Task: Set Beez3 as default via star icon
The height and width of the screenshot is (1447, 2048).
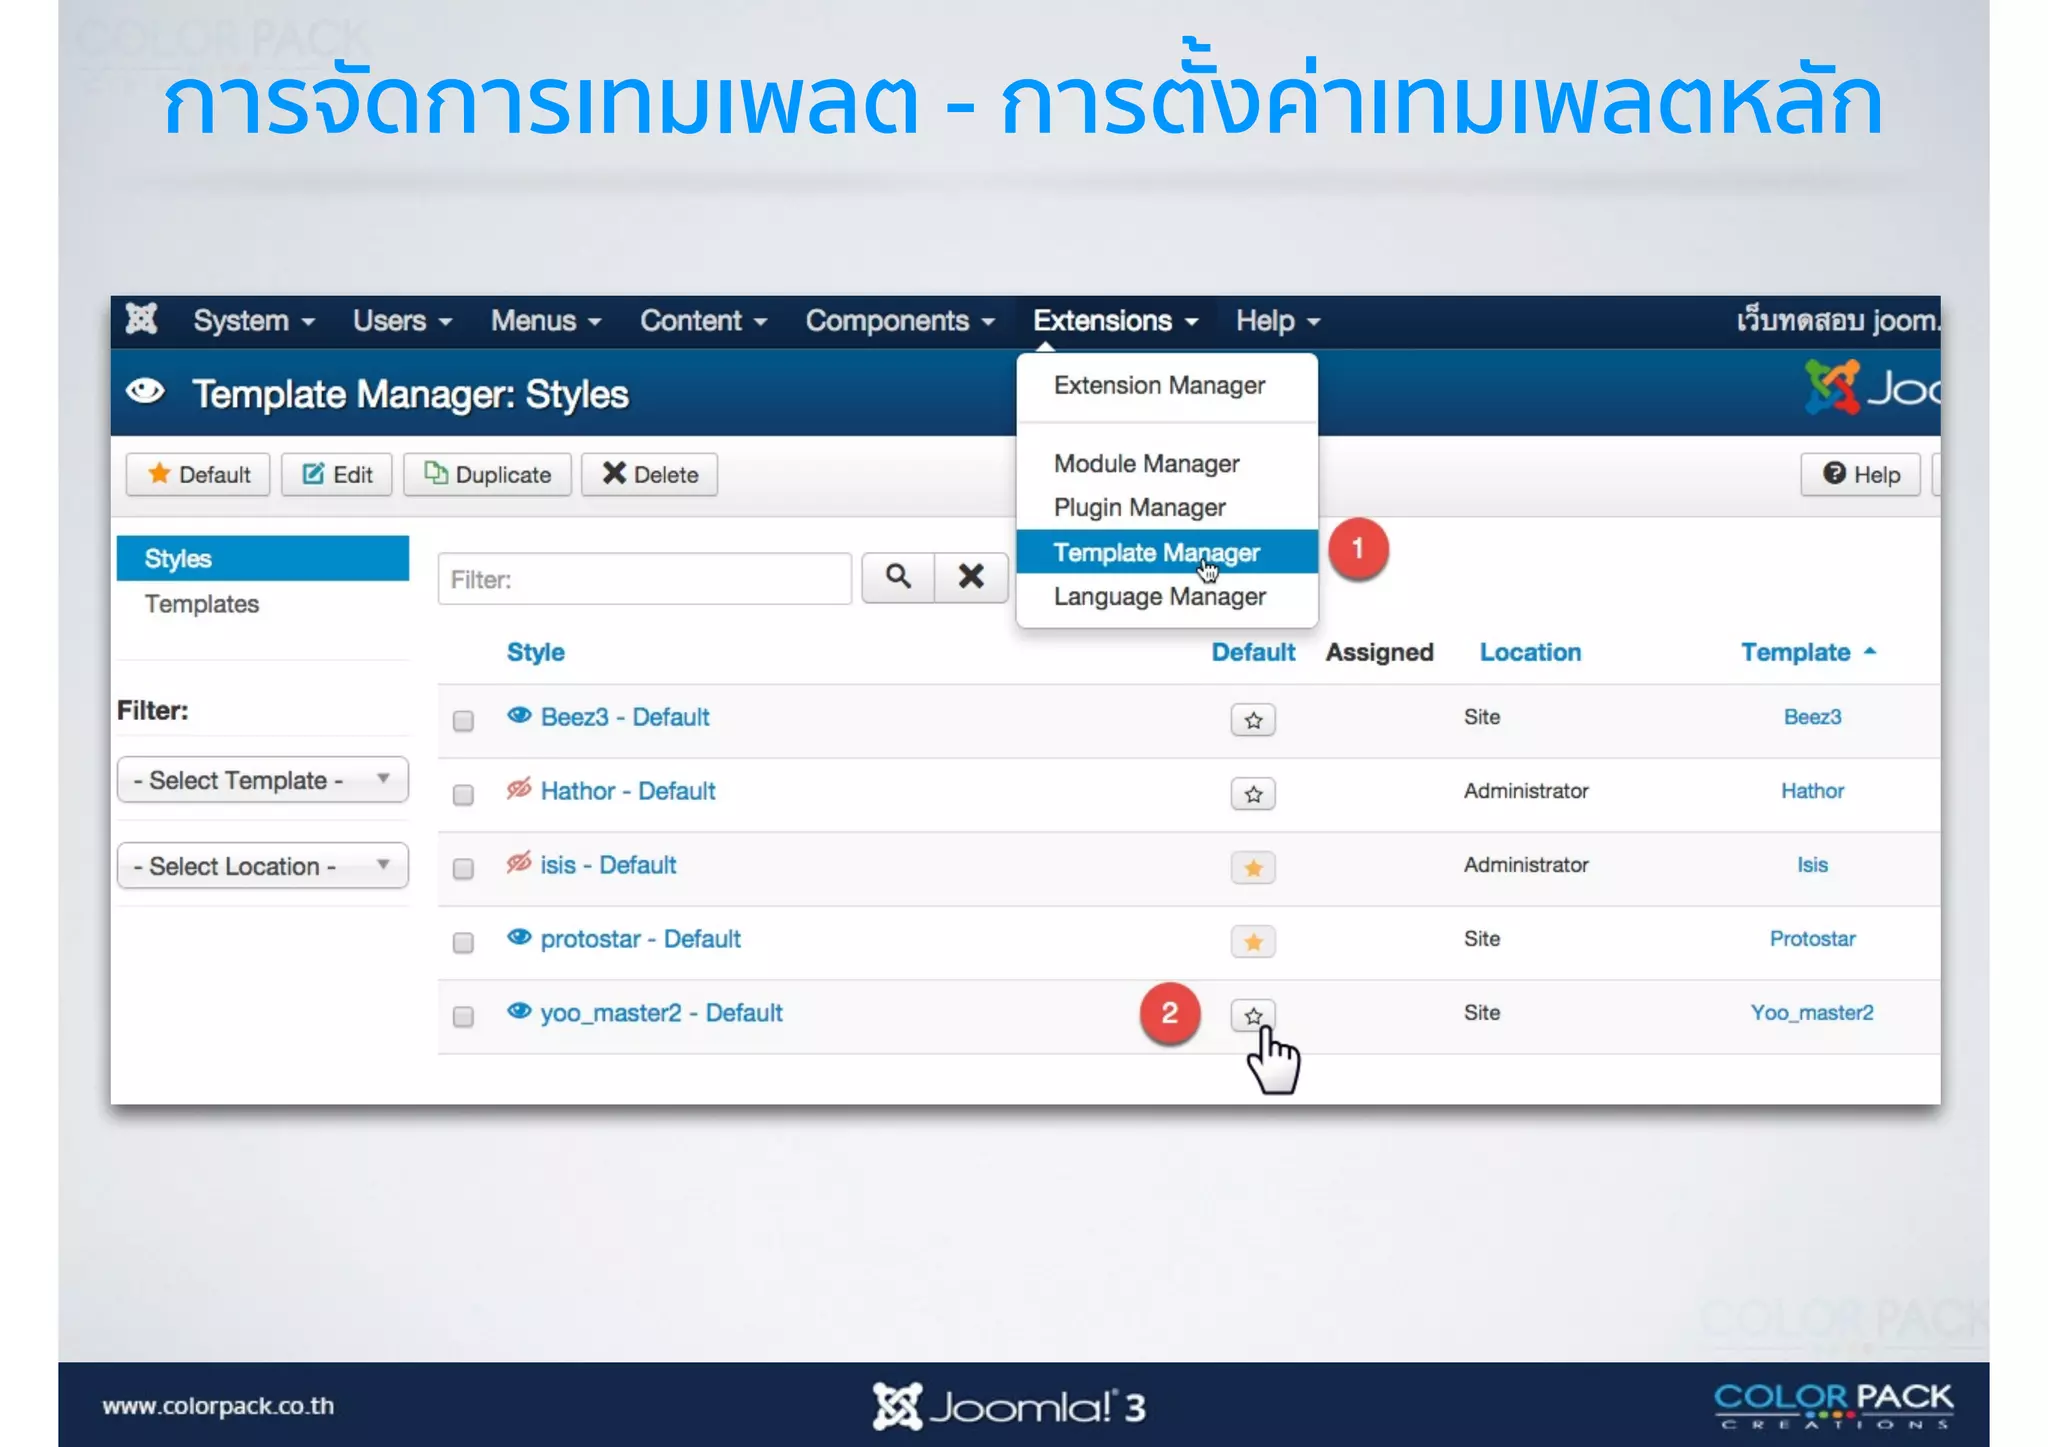Action: [x=1253, y=720]
